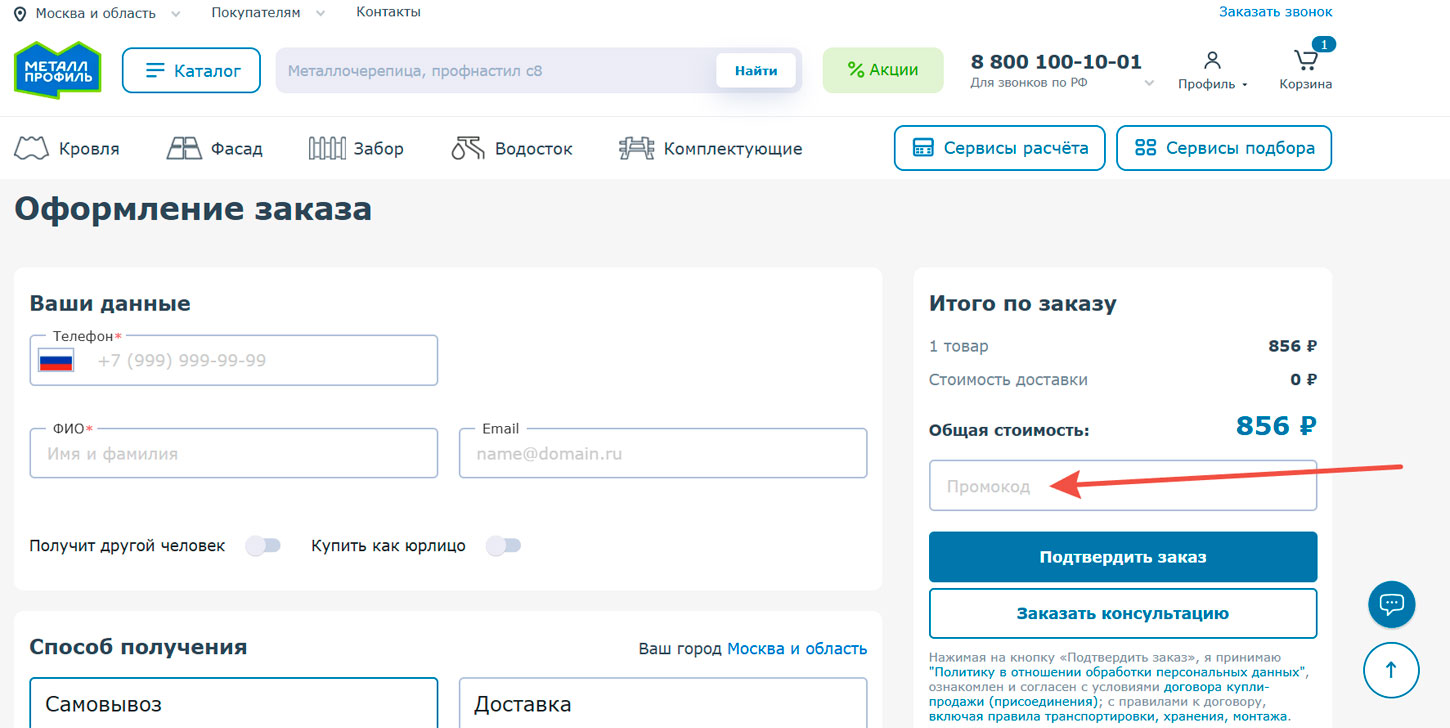Click the Комплектующие accessories icon
The height and width of the screenshot is (728, 1450).
coord(637,149)
